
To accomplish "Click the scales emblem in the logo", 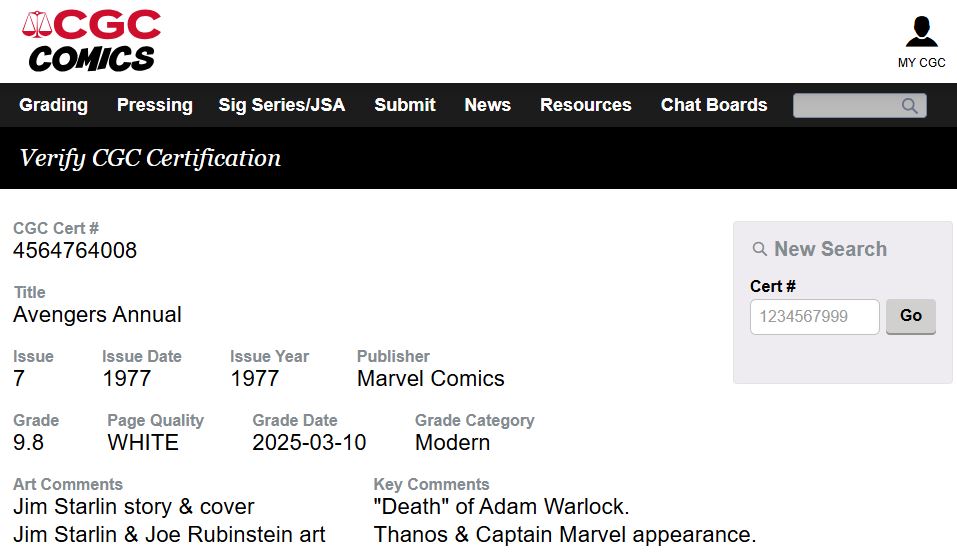I will tap(37, 24).
